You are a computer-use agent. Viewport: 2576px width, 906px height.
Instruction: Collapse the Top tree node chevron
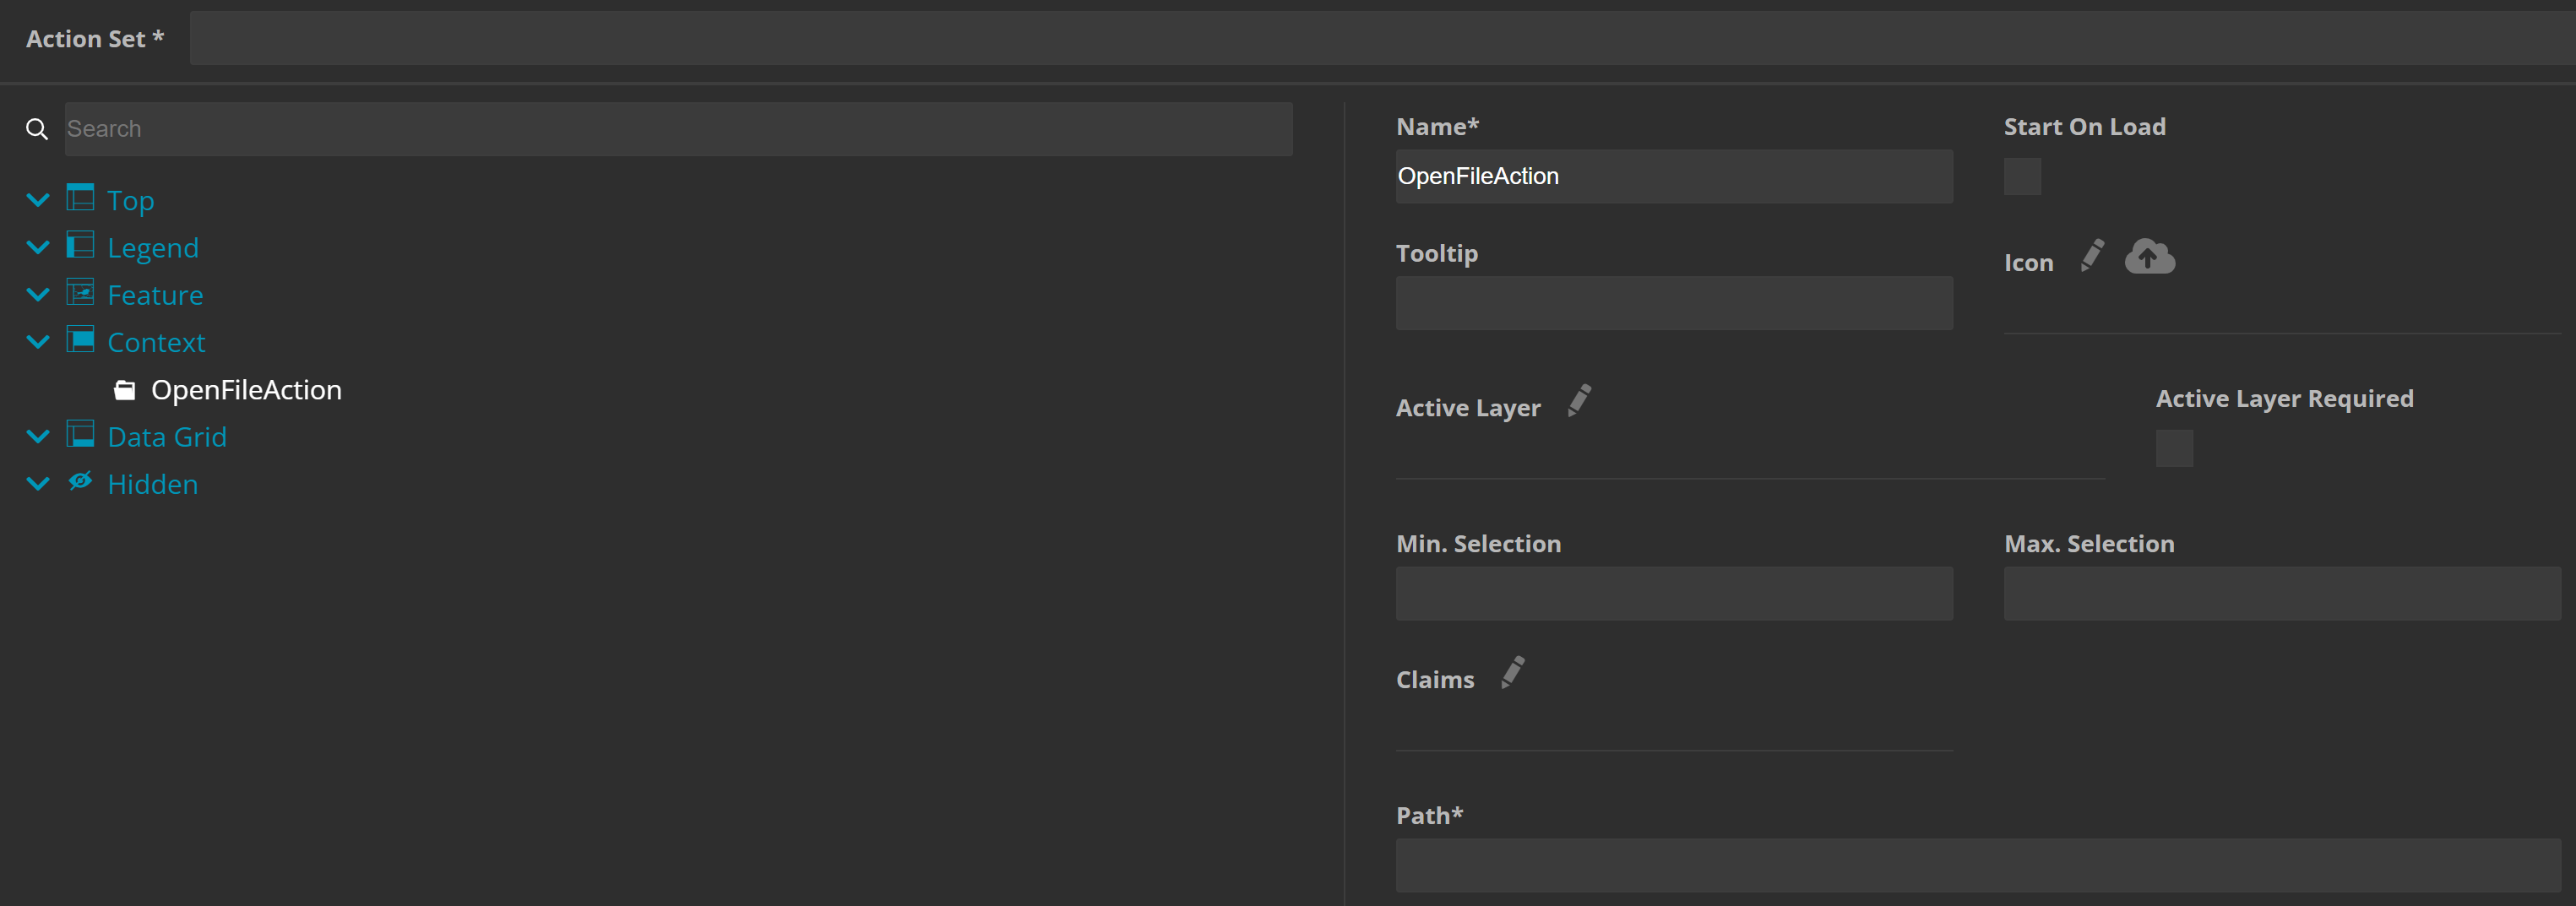[38, 200]
